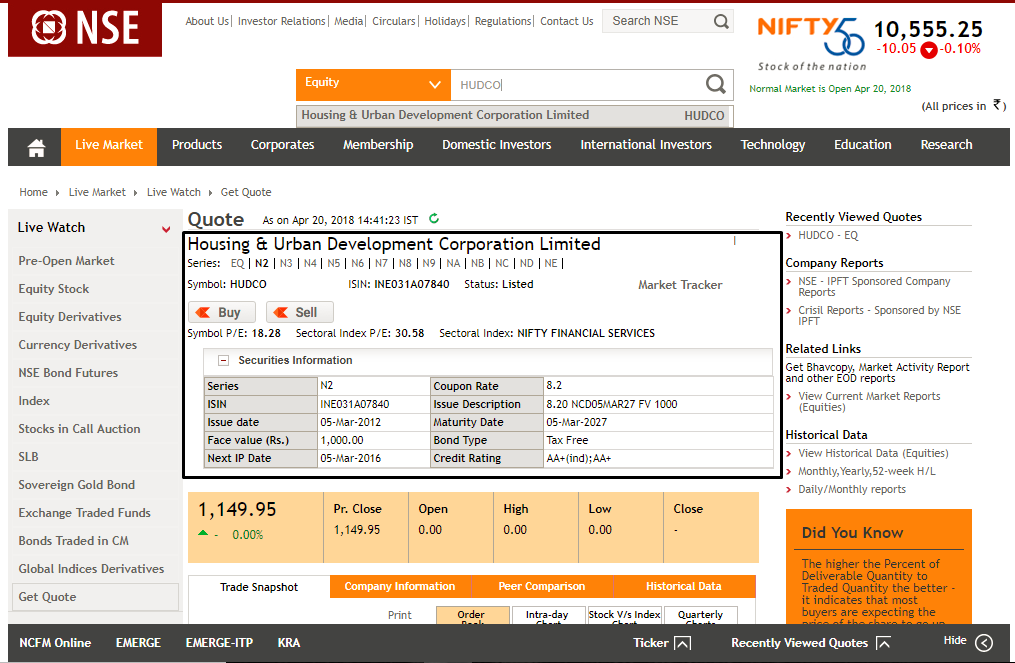Screen dimensions: 1015x663
Task: Open the Research menu
Action: [946, 145]
